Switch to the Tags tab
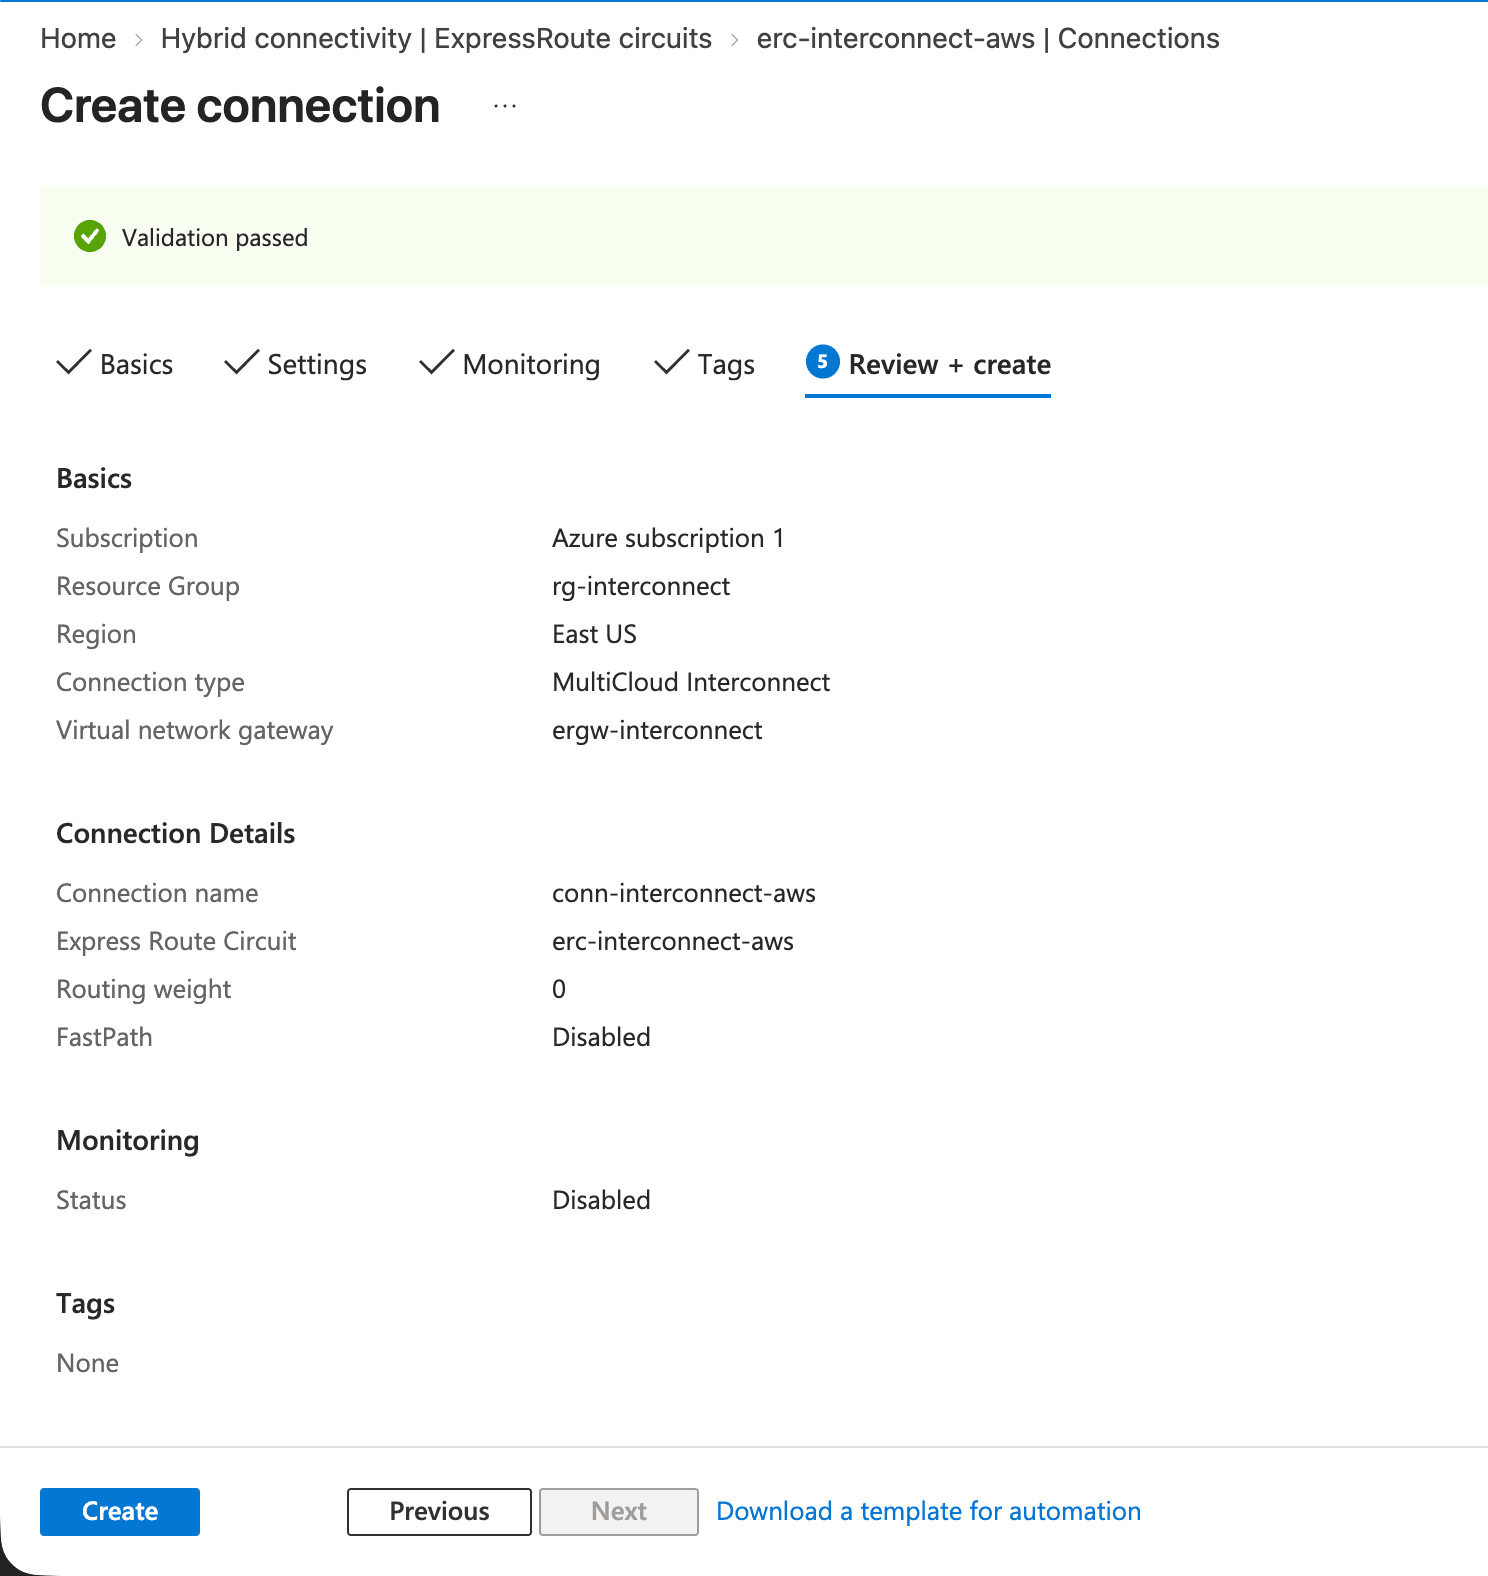The height and width of the screenshot is (1576, 1488). point(705,364)
